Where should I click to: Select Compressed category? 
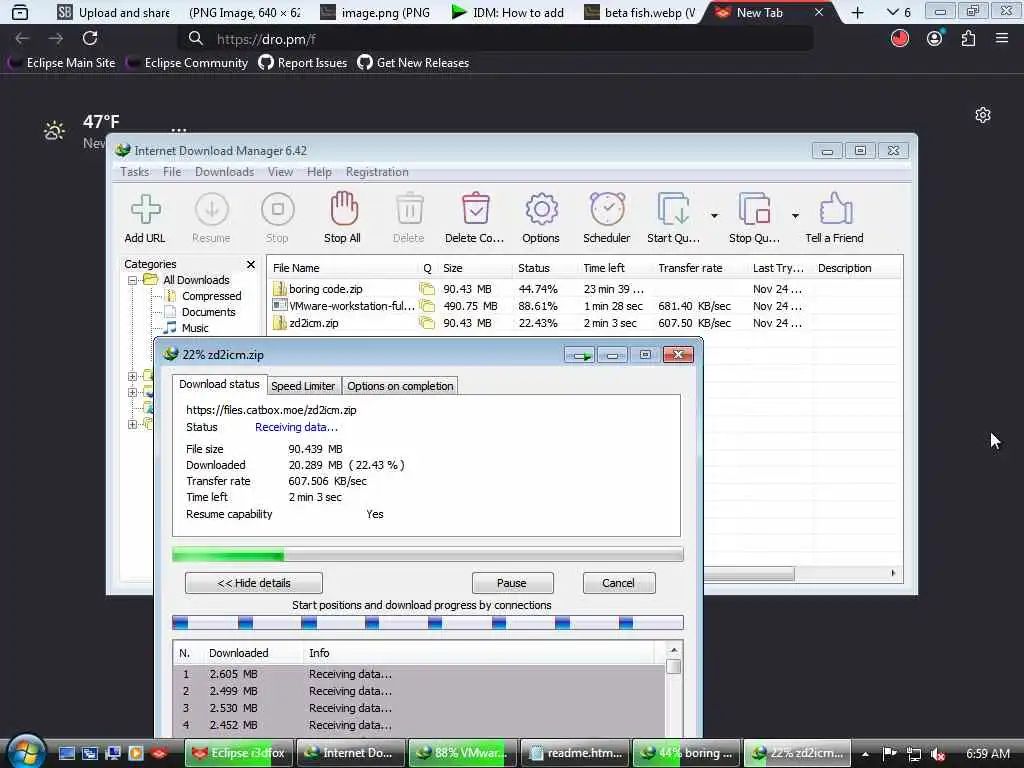click(x=211, y=296)
